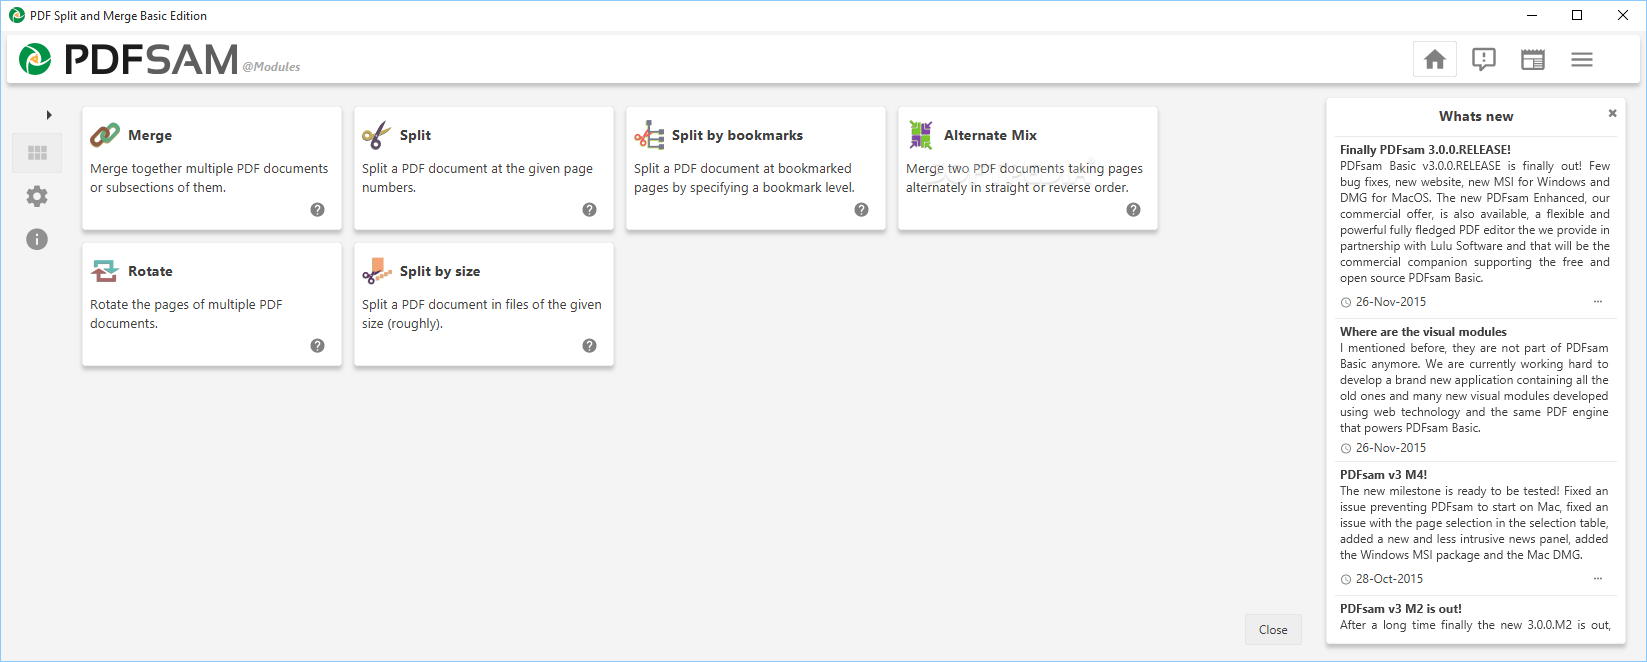Select the Modules grid icon in sidebar
Screen dimensions: 1647x662
(x=37, y=153)
